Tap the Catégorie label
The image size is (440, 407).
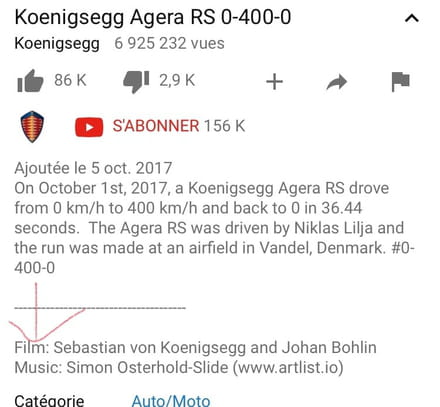pos(49,401)
